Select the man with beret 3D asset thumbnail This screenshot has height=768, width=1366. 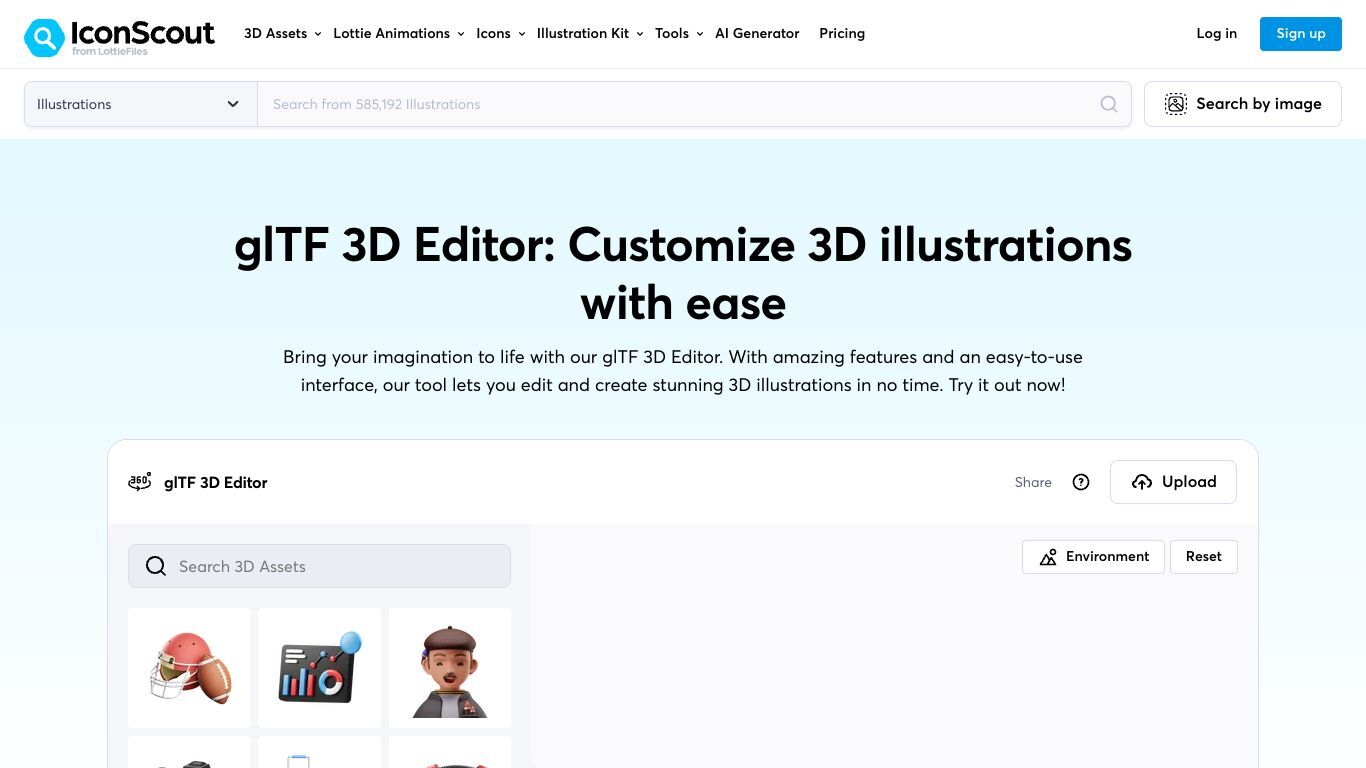(450, 668)
